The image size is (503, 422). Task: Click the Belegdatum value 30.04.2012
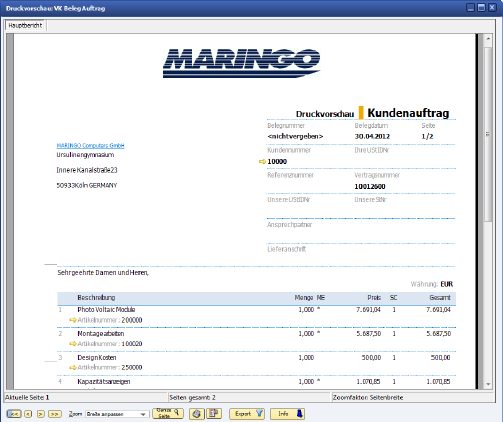click(372, 136)
